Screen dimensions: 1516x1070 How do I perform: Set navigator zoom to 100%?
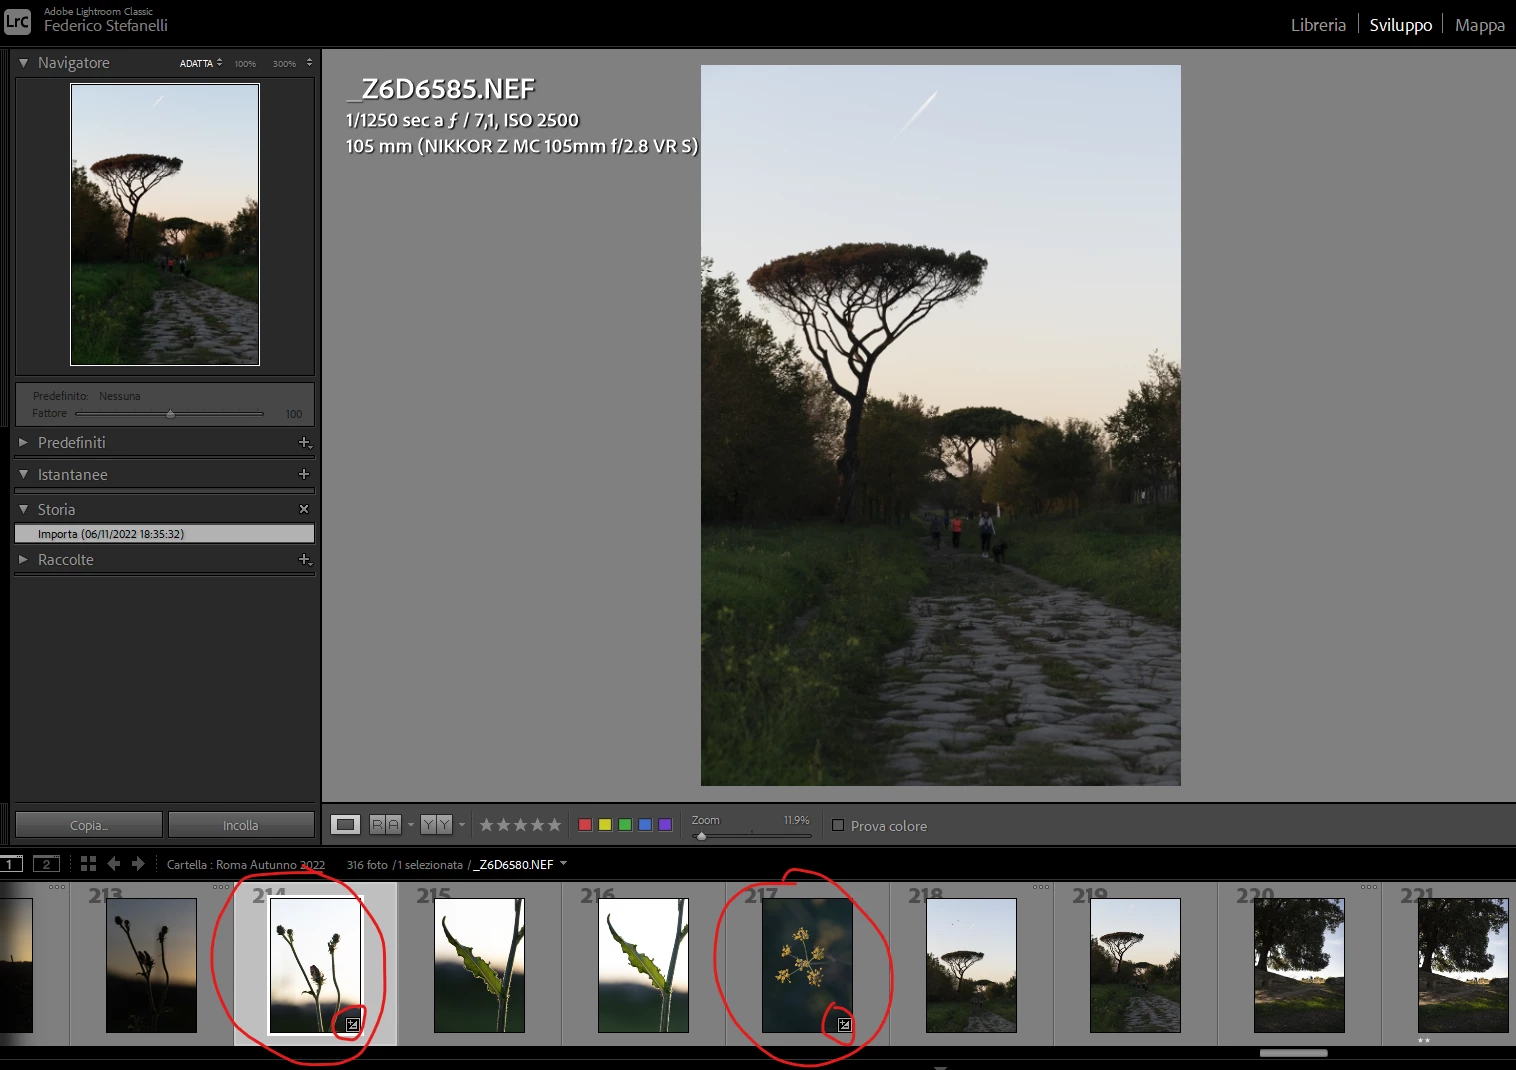[245, 64]
